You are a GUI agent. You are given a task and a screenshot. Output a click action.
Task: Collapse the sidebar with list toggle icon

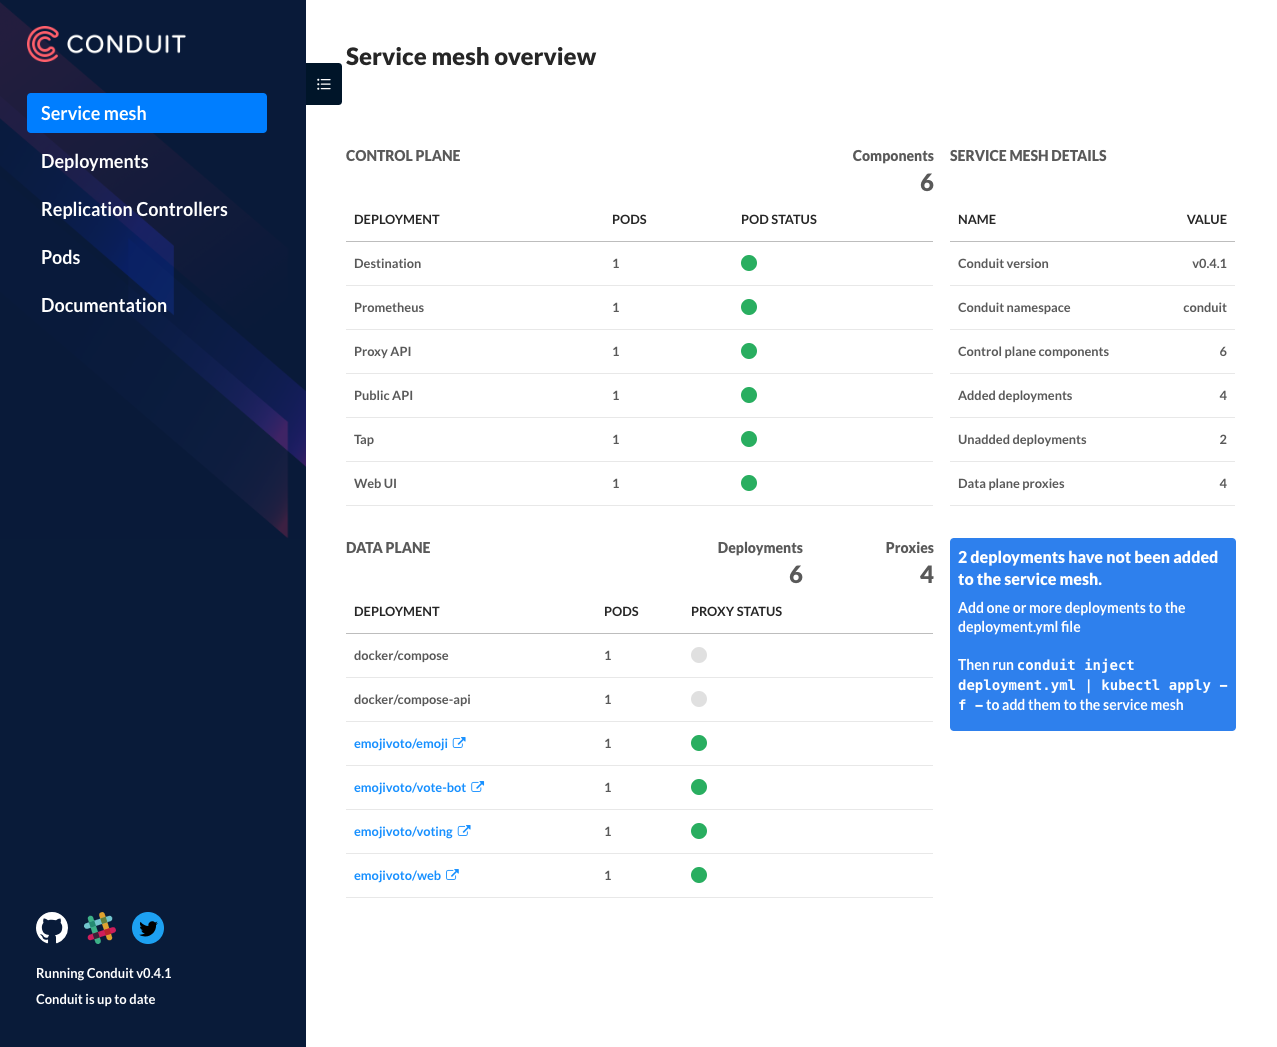click(x=324, y=84)
